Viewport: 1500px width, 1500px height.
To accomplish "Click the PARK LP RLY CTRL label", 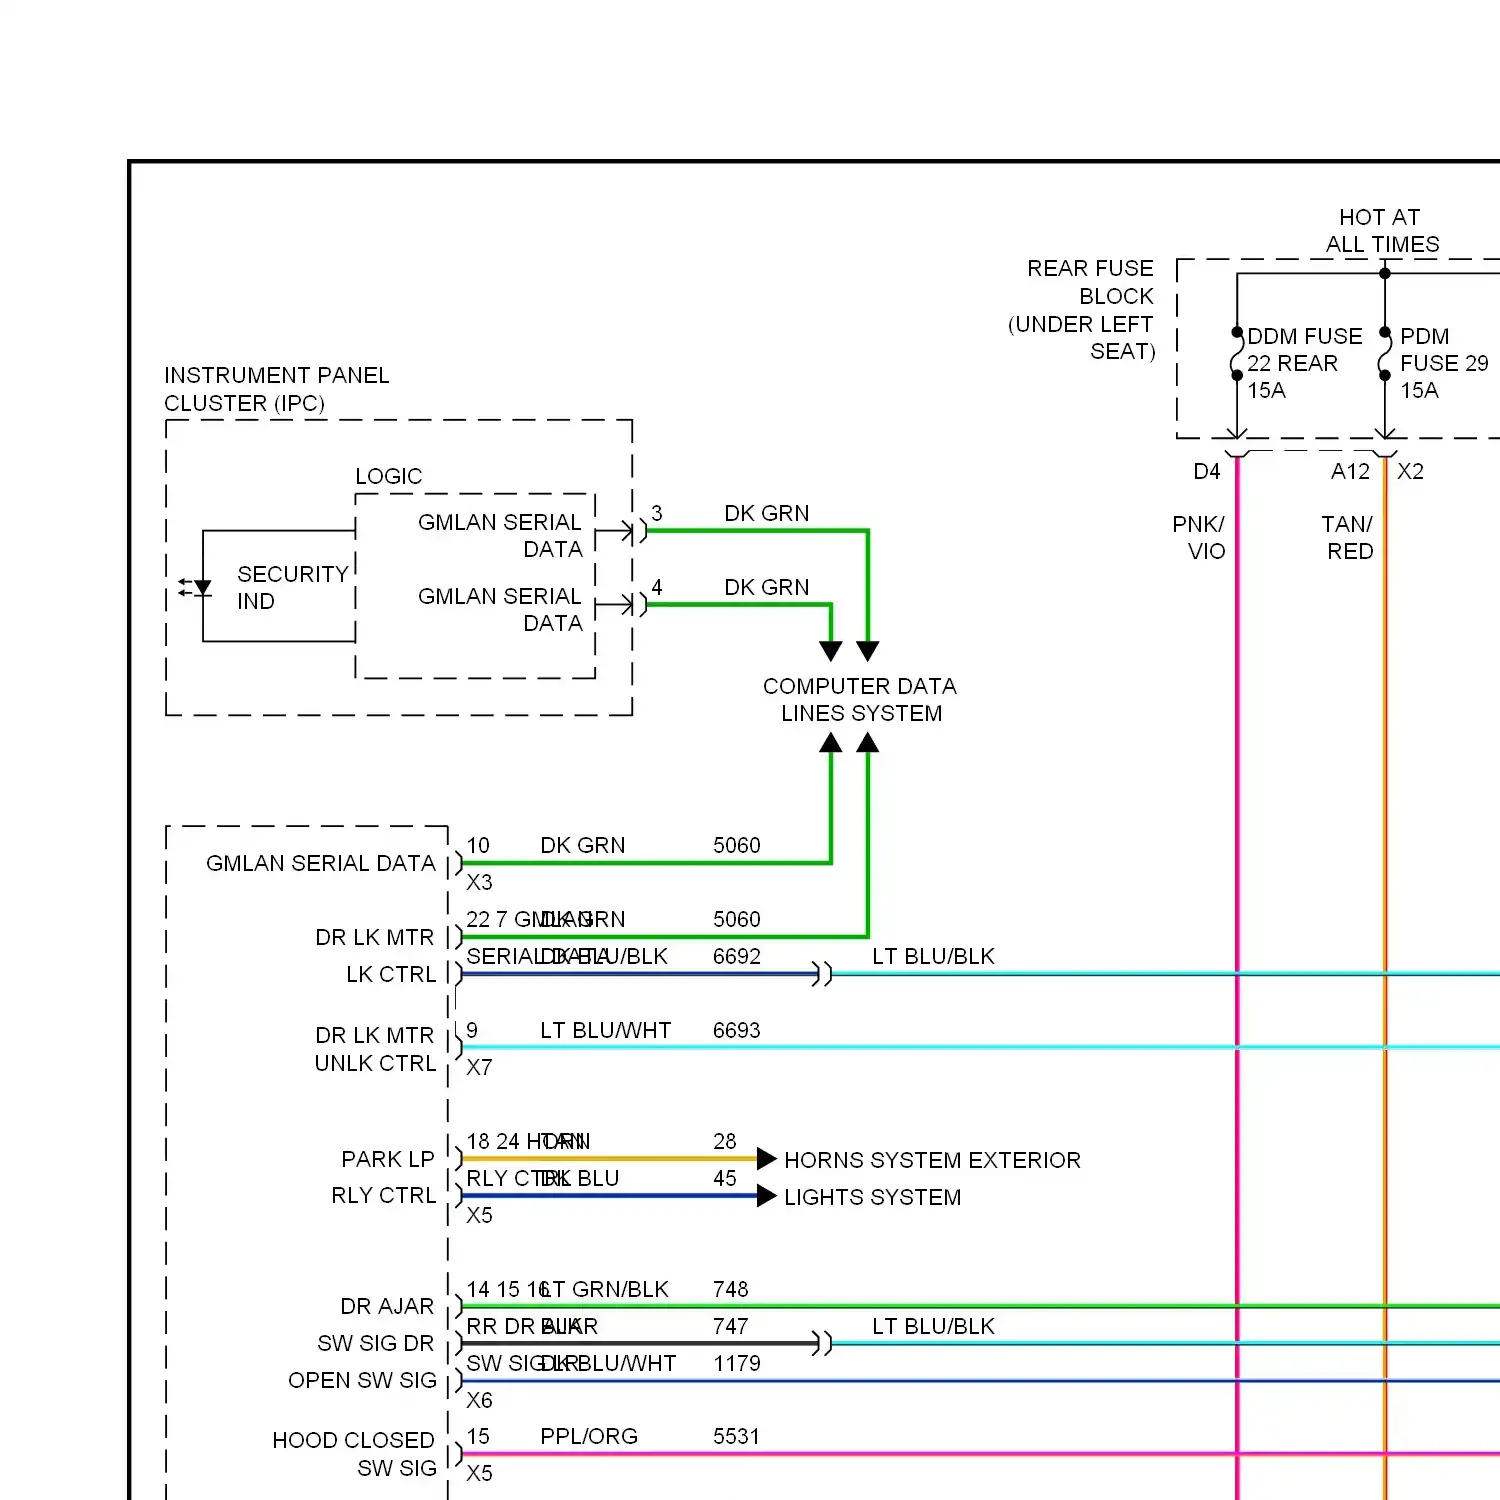I will (385, 1177).
